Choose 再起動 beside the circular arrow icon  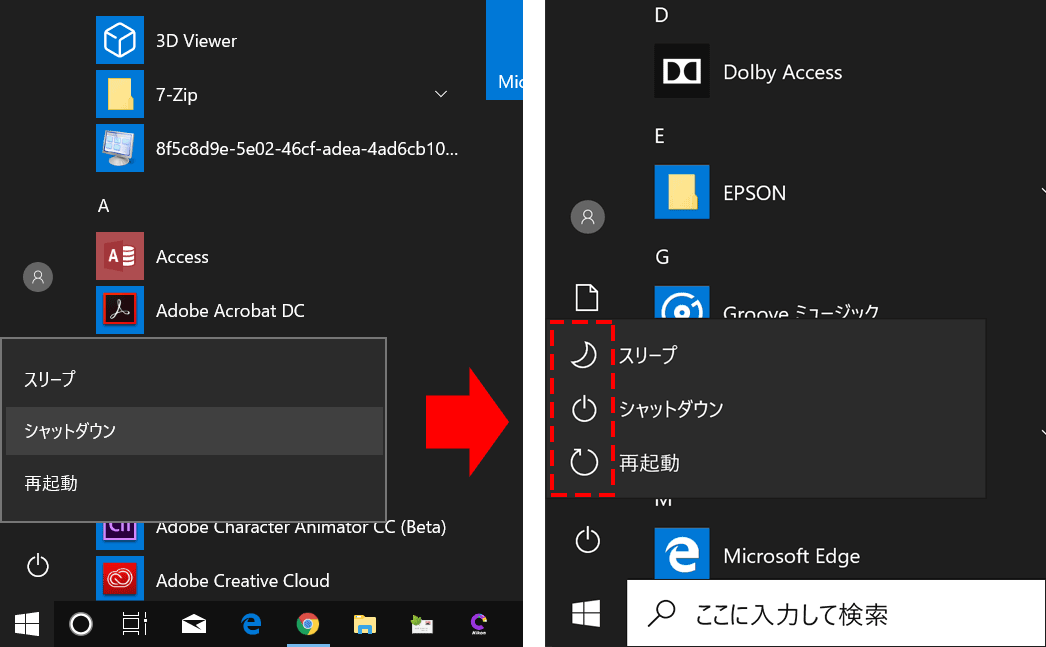(649, 463)
